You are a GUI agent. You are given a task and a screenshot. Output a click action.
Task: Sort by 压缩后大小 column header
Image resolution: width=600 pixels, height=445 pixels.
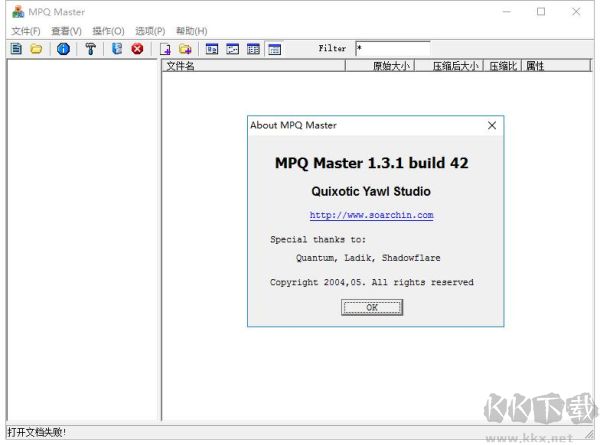pos(449,66)
